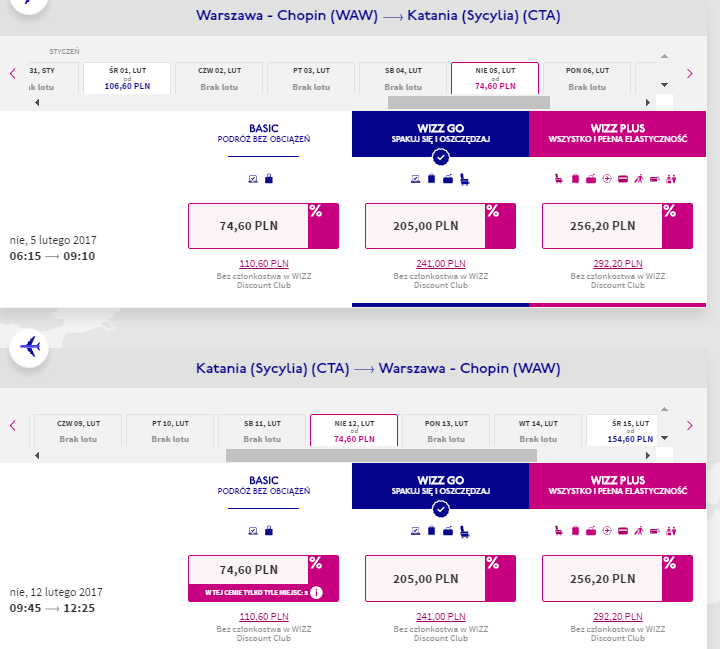Click online check-in icon under return BASIC

click(x=253, y=531)
